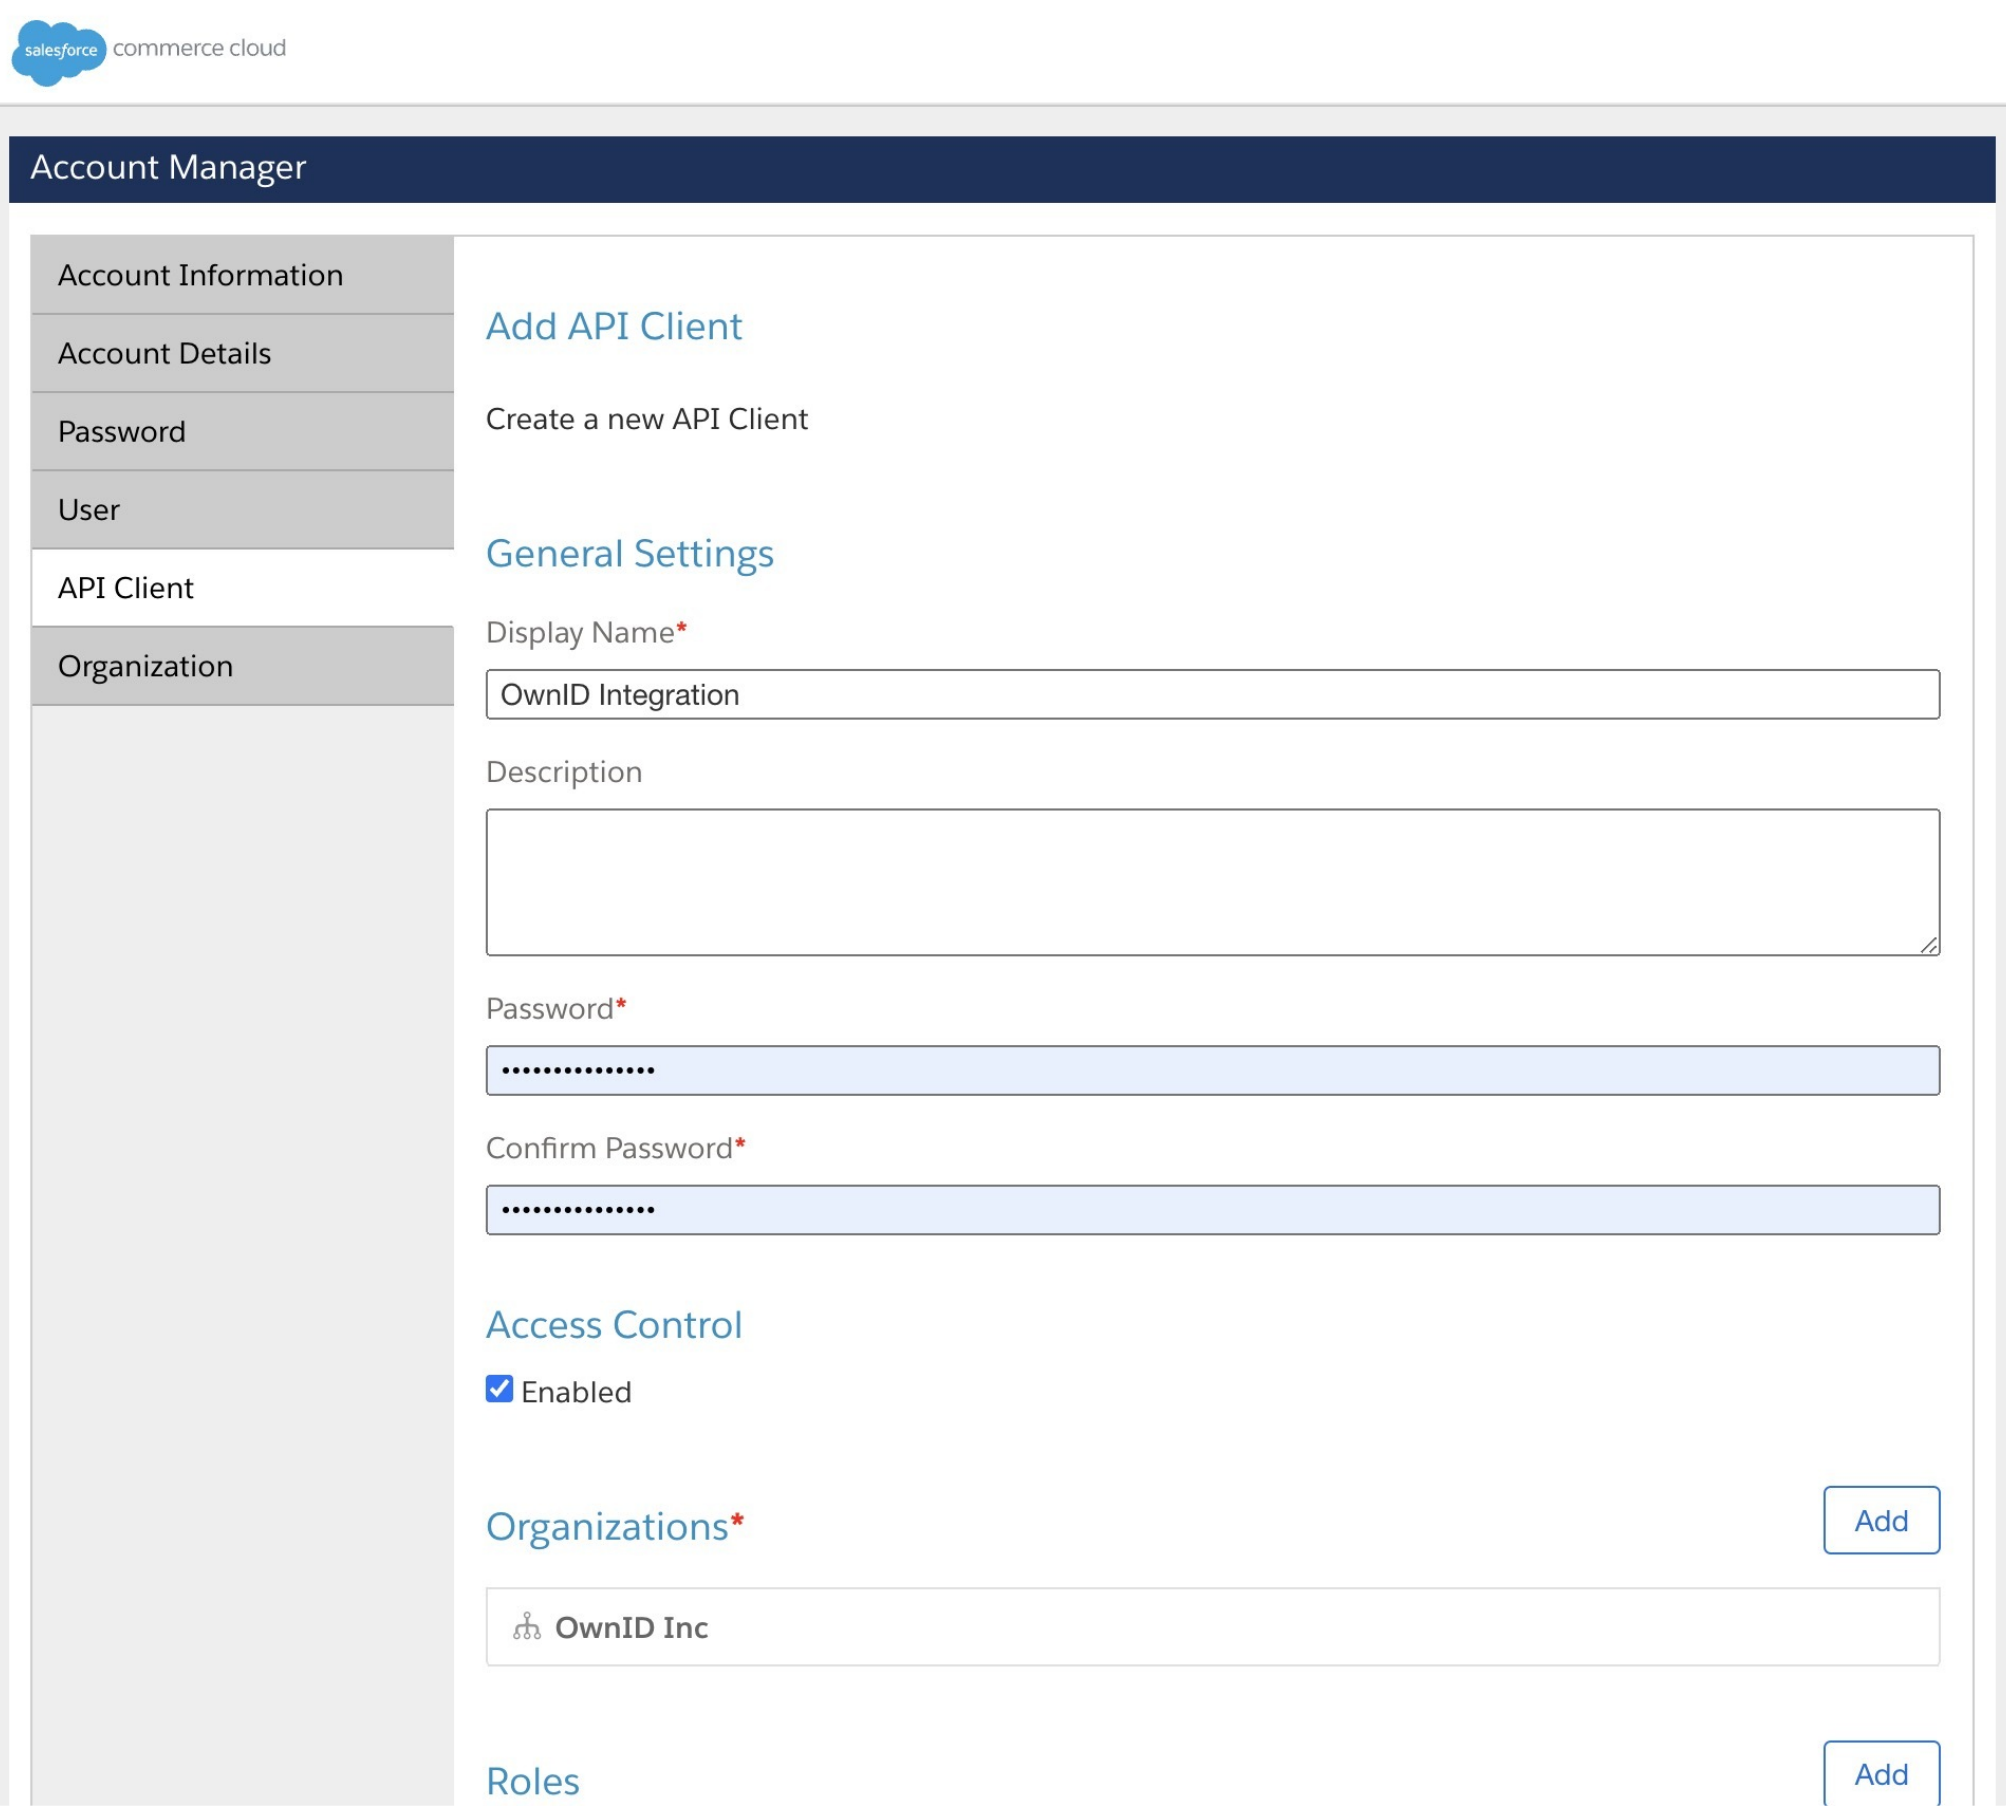Click the Add API Client heading link
This screenshot has height=1810, width=2006.
613,326
